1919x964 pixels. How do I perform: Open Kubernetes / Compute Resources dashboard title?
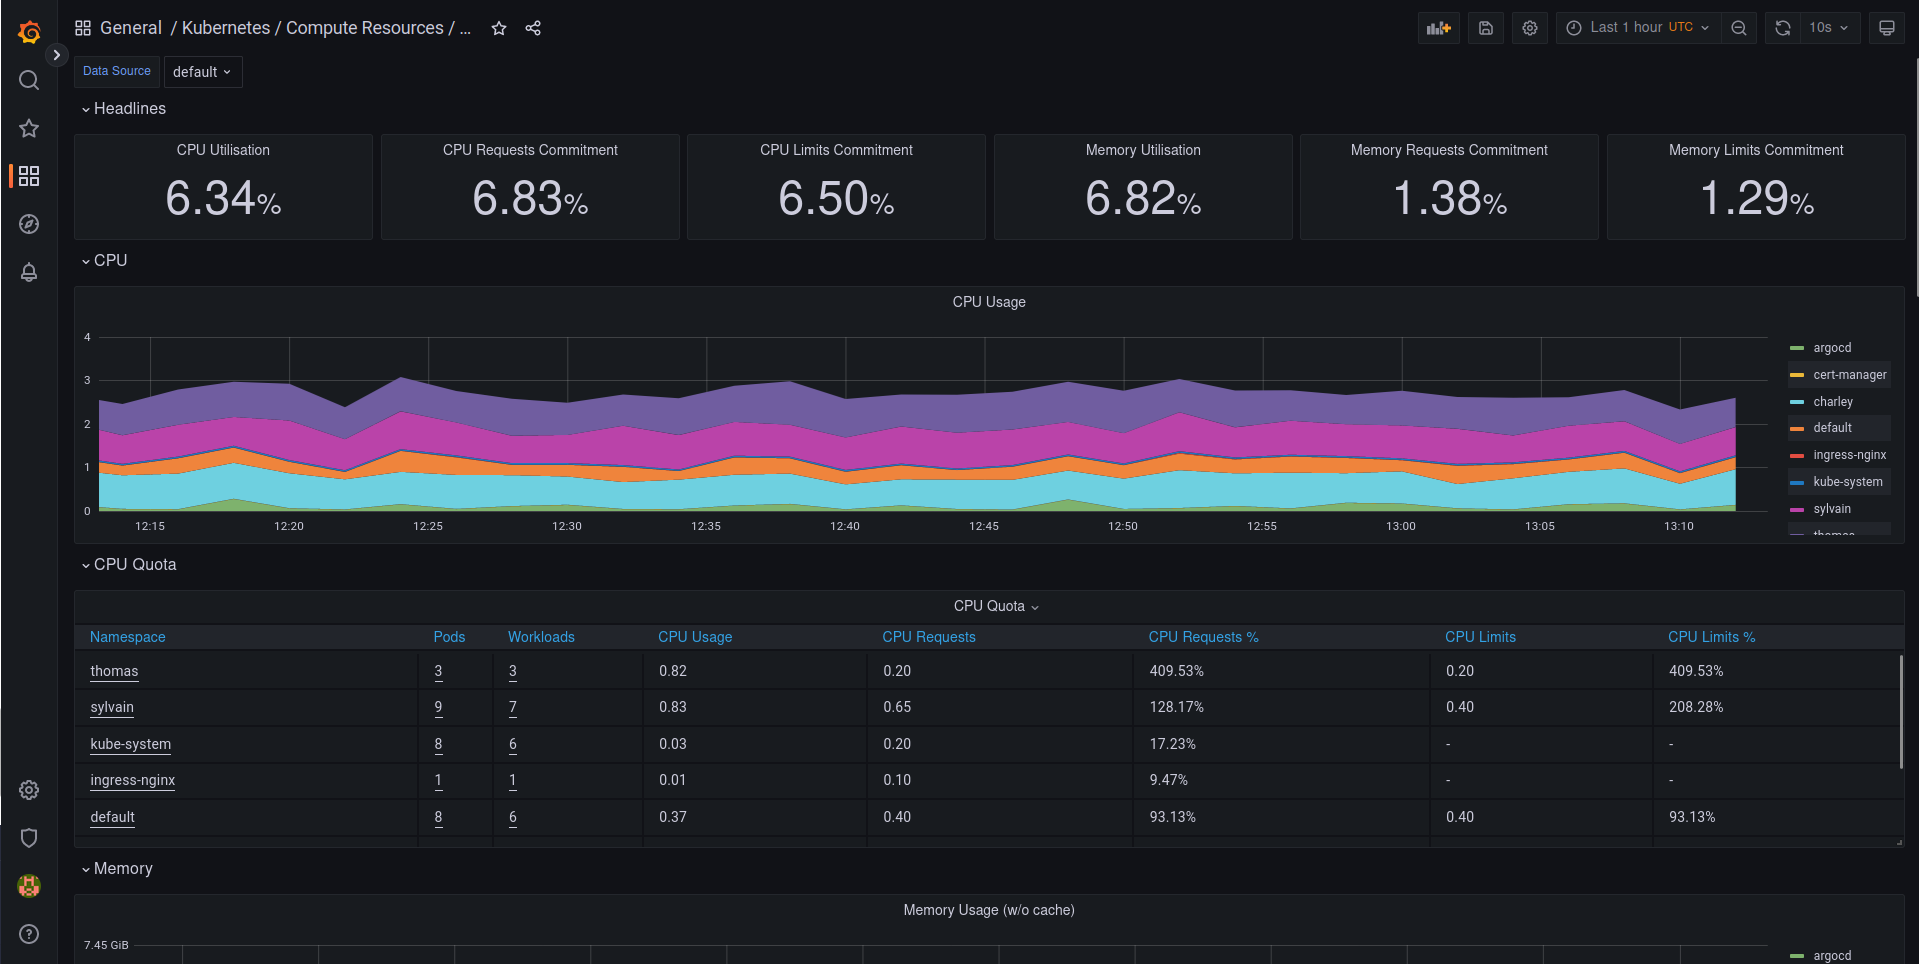pos(326,28)
